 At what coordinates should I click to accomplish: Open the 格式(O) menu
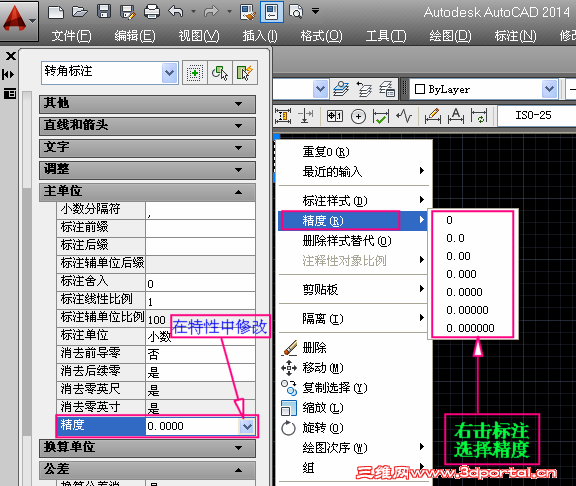(x=321, y=36)
